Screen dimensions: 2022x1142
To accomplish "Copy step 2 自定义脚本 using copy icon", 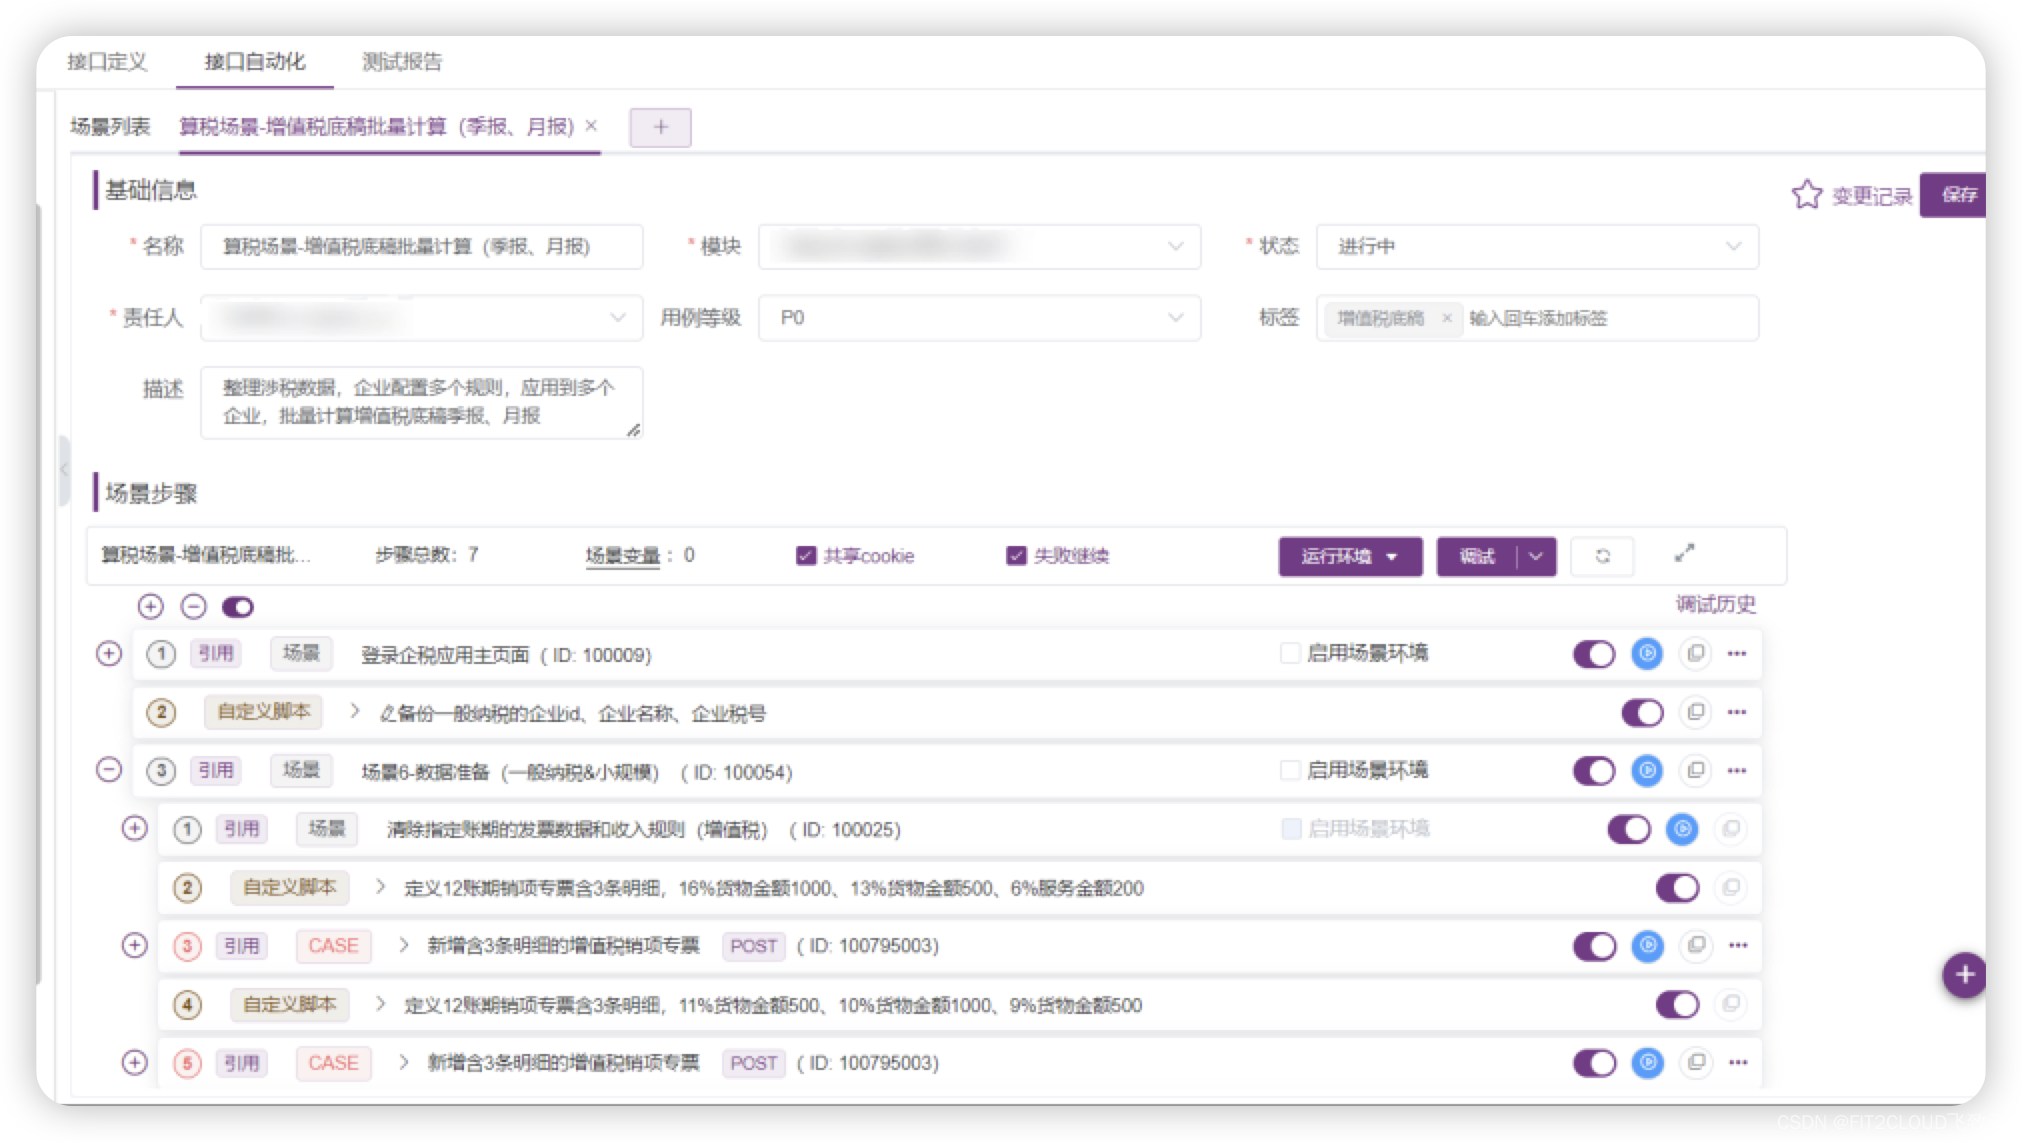I will (x=1695, y=712).
